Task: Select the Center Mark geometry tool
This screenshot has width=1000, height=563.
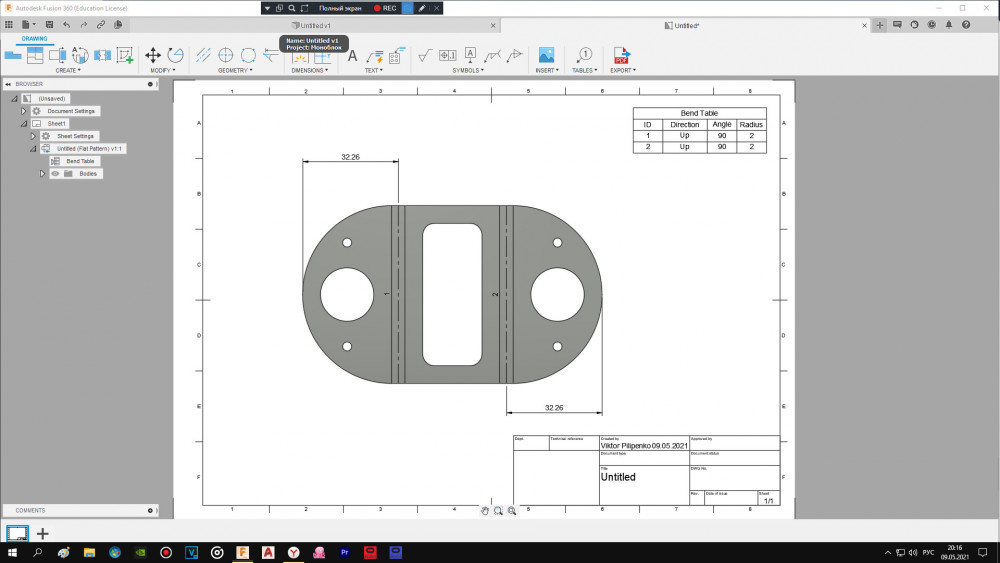Action: click(226, 55)
